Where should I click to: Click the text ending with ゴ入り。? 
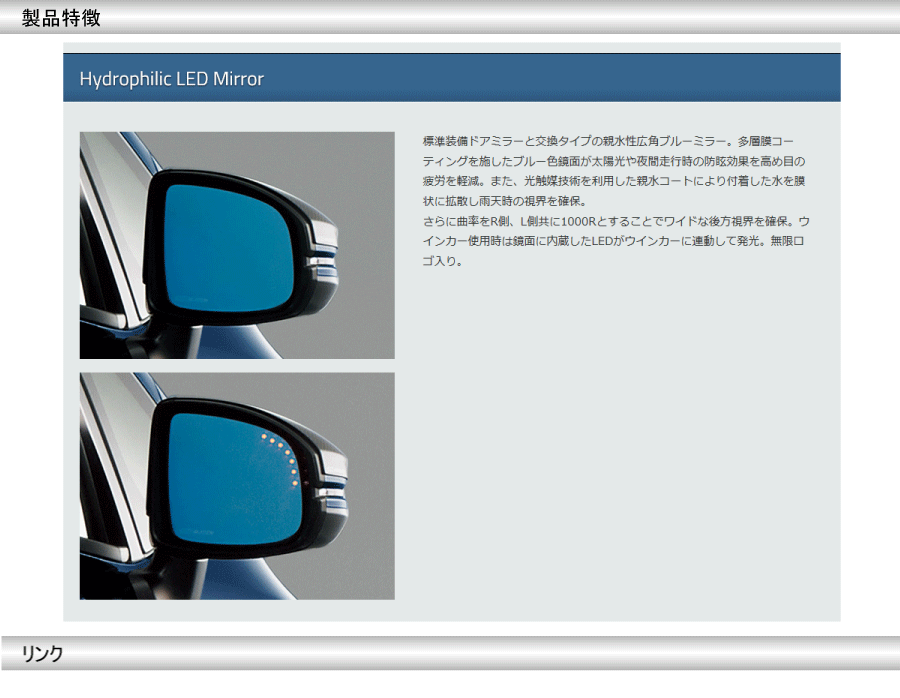443,261
